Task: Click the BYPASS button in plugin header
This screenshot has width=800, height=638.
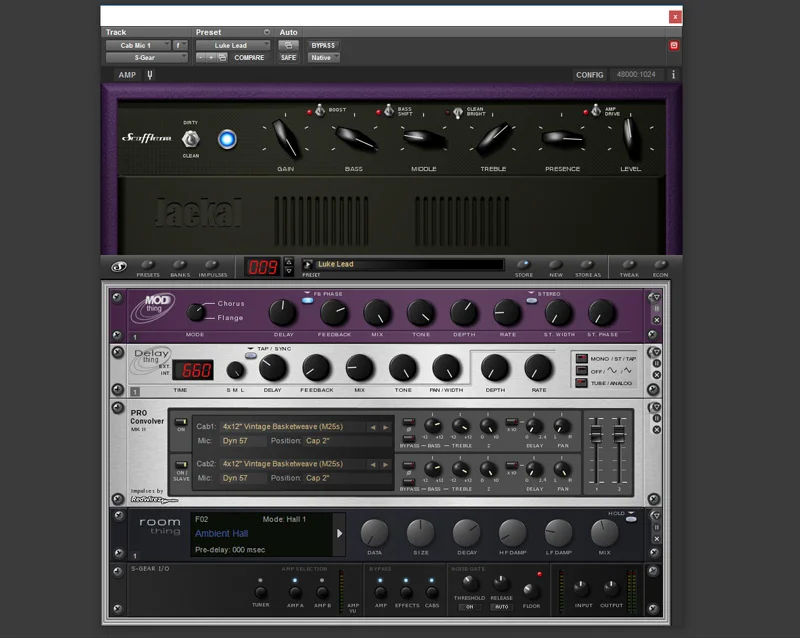Action: coord(323,45)
